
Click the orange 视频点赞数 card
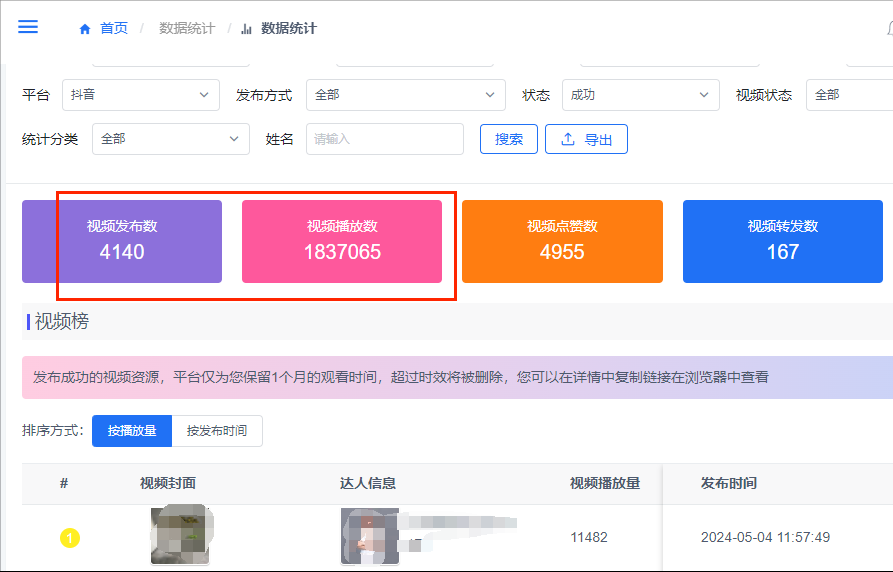click(x=562, y=241)
